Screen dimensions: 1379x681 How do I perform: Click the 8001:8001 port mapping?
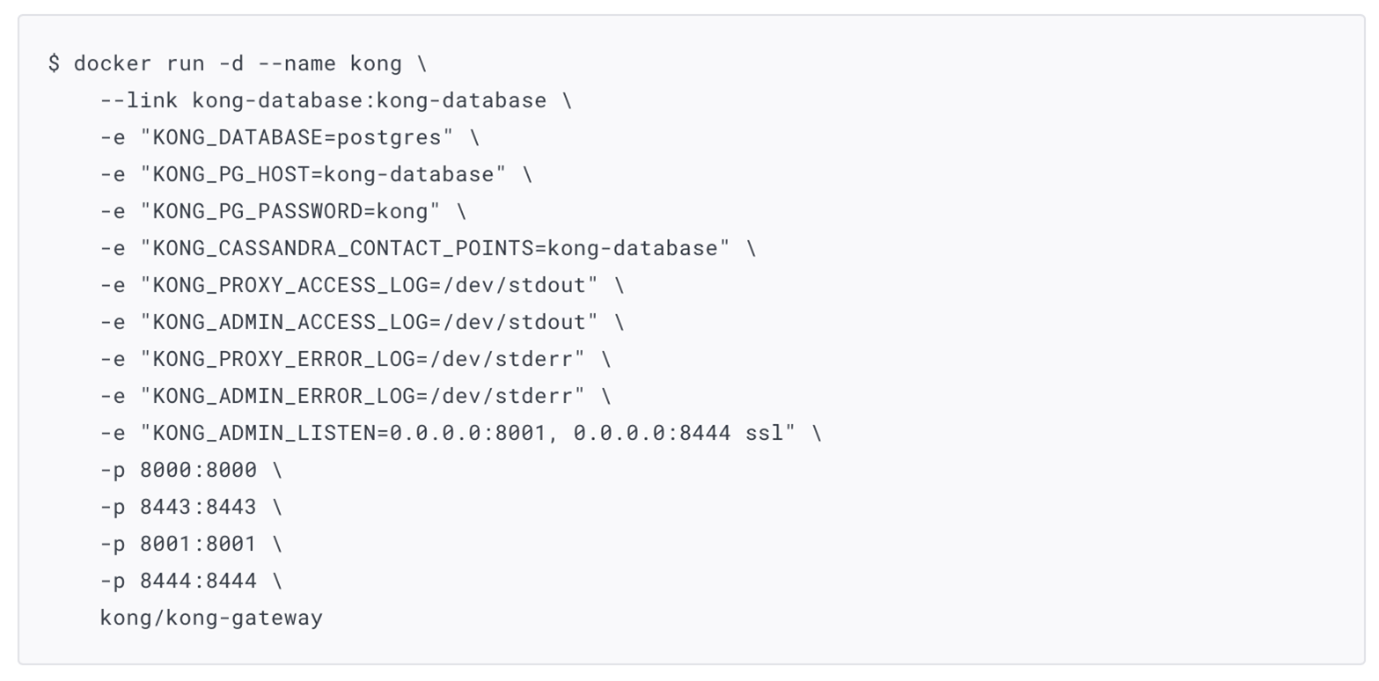pos(198,545)
